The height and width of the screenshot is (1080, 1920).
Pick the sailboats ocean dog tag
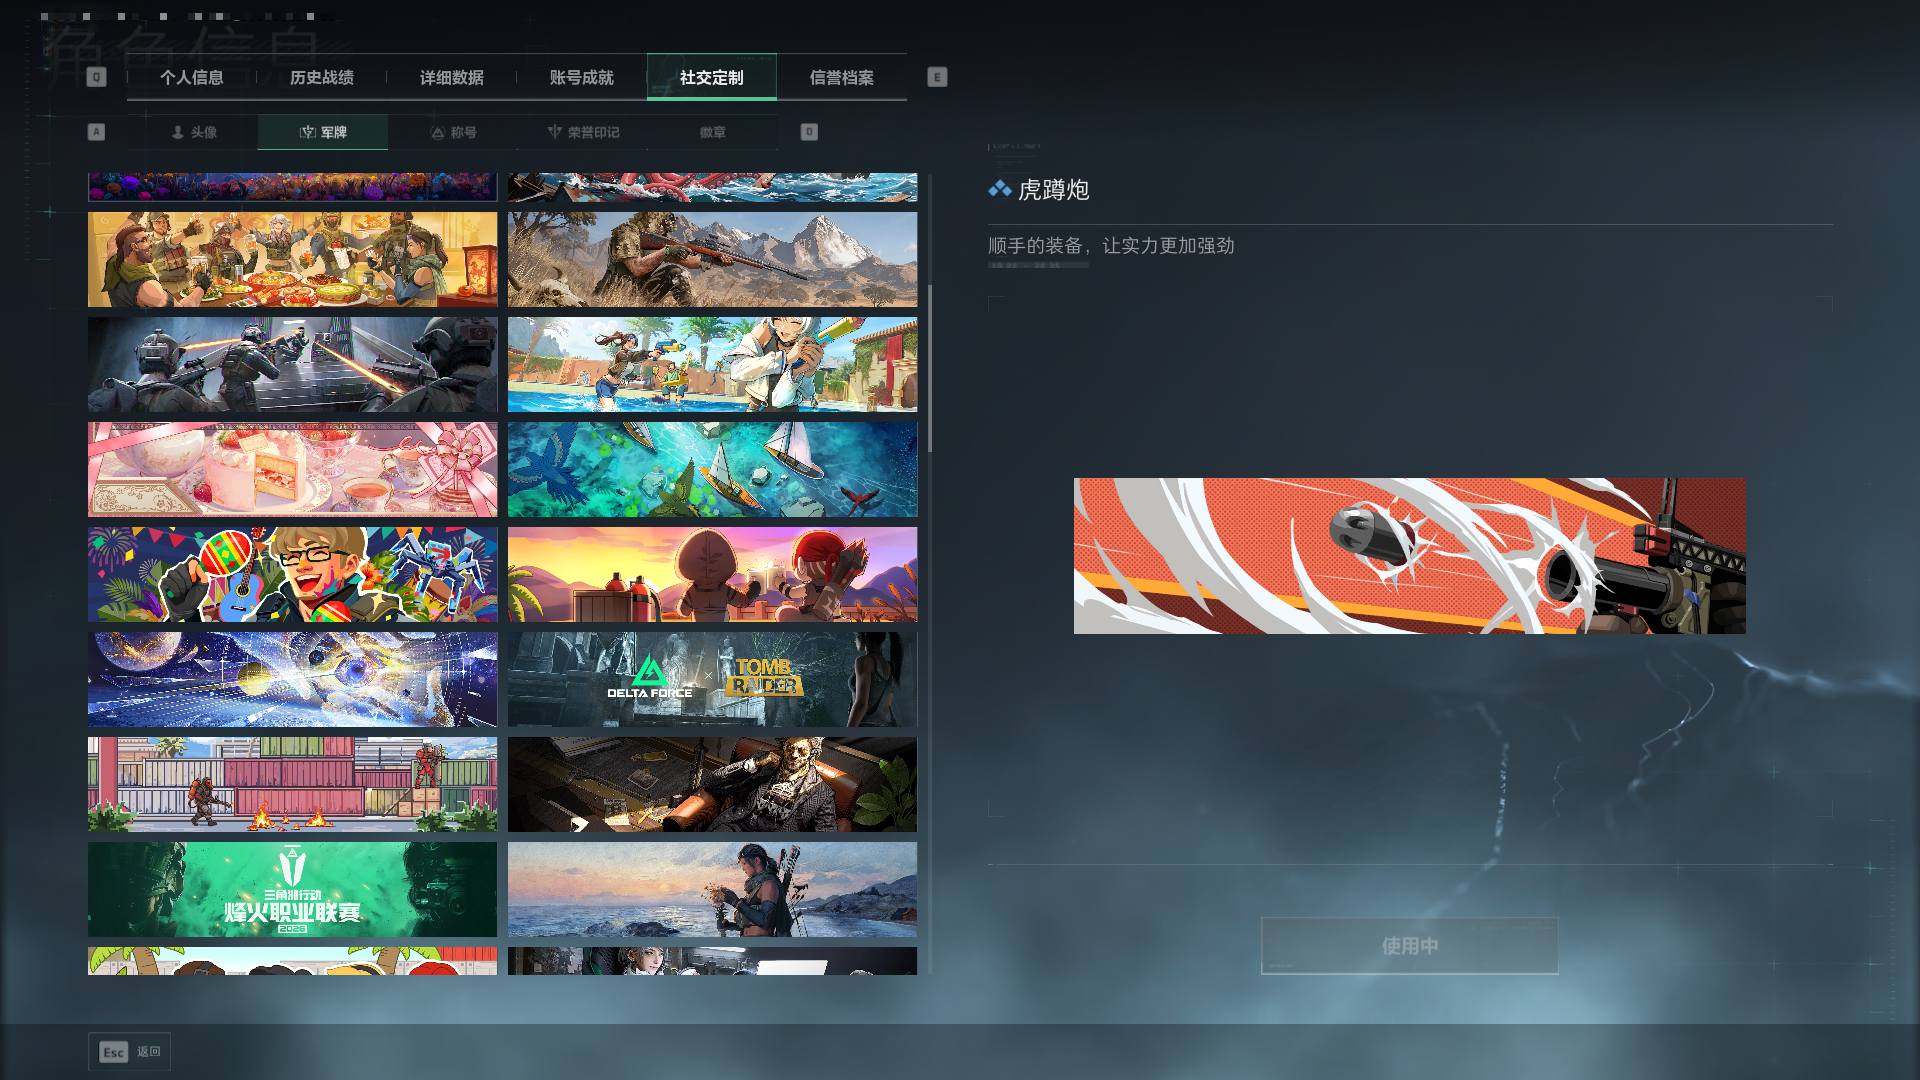point(712,469)
